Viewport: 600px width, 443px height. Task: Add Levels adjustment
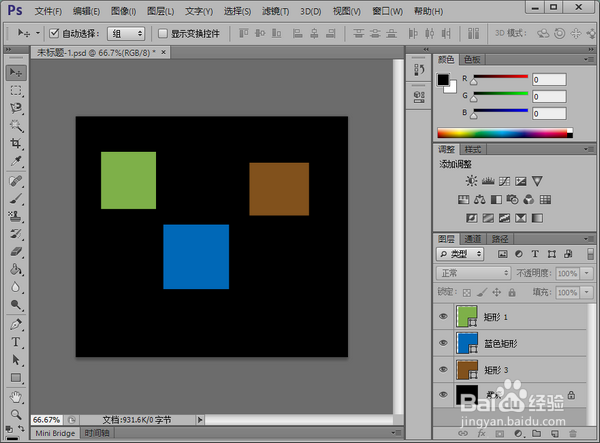pos(488,181)
